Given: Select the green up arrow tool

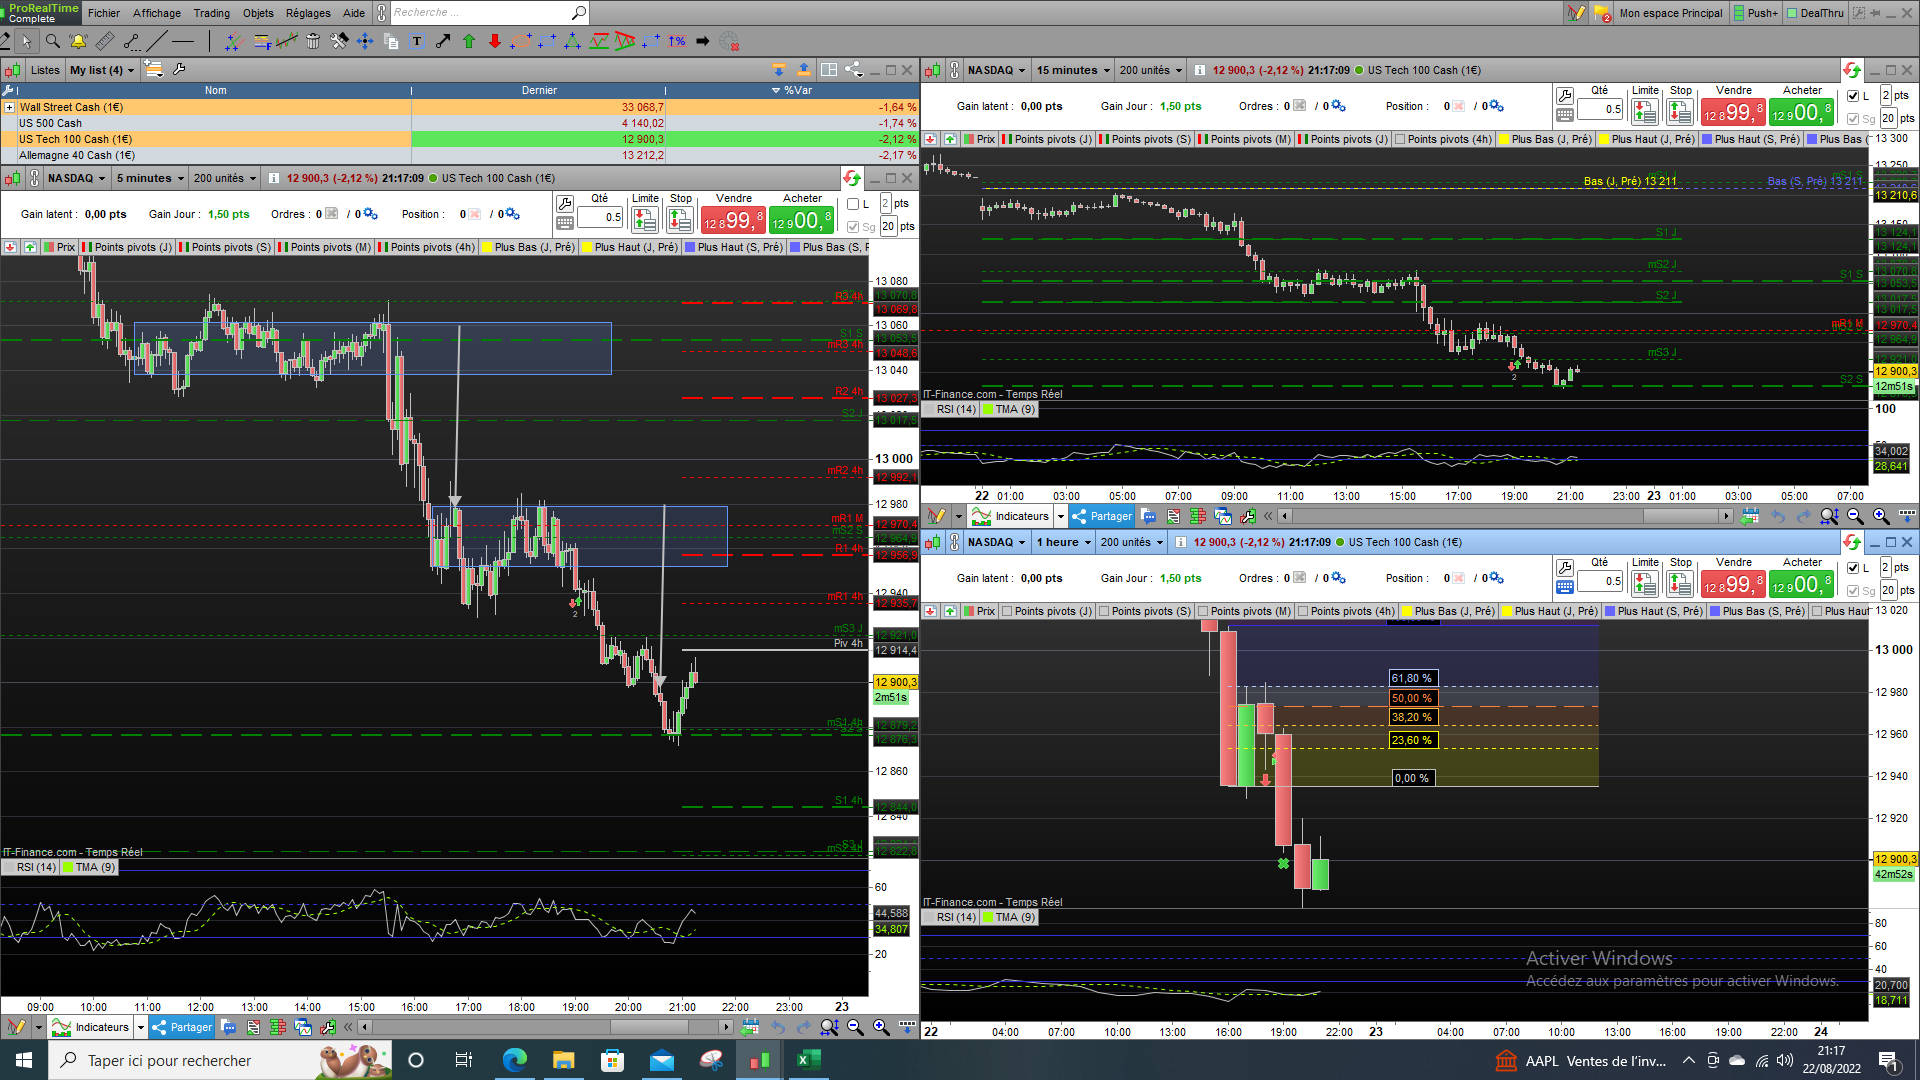Looking at the screenshot, I should [x=469, y=41].
